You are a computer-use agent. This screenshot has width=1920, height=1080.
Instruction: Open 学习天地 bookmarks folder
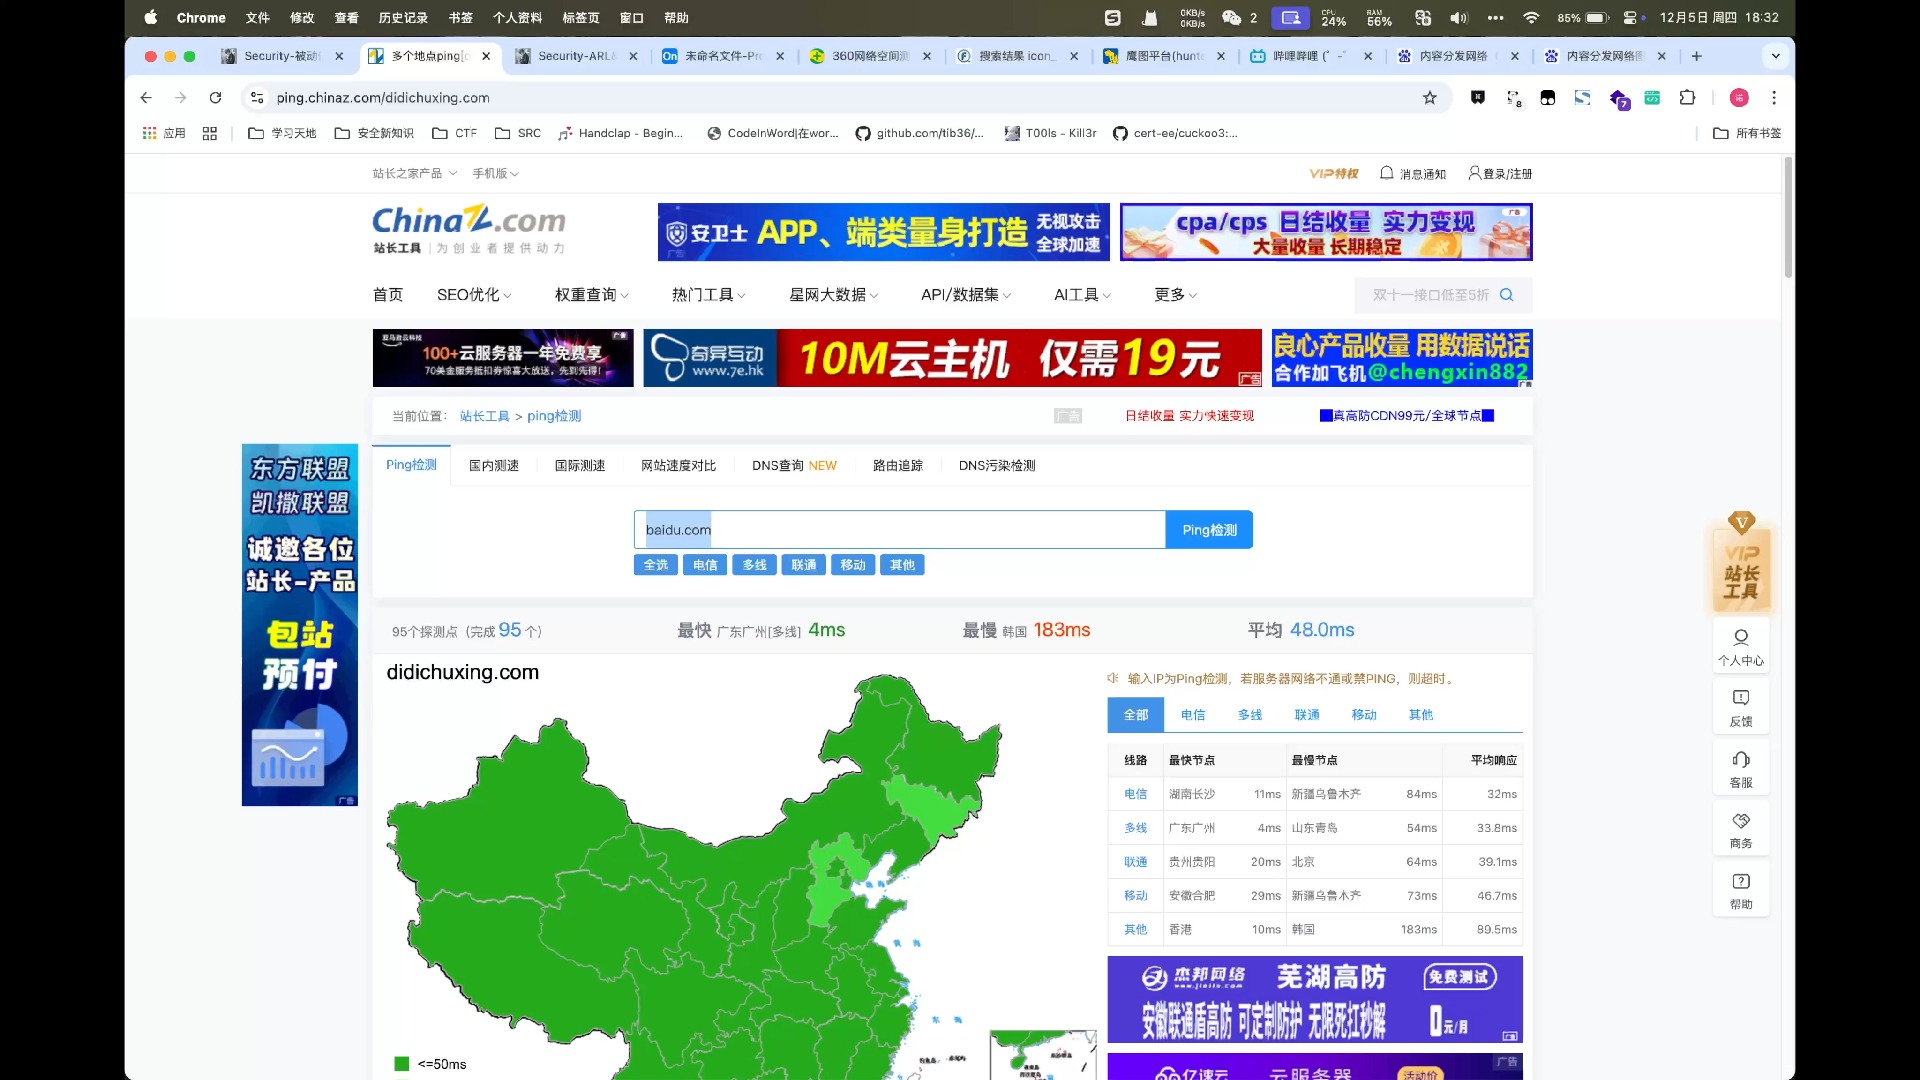[x=282, y=133]
